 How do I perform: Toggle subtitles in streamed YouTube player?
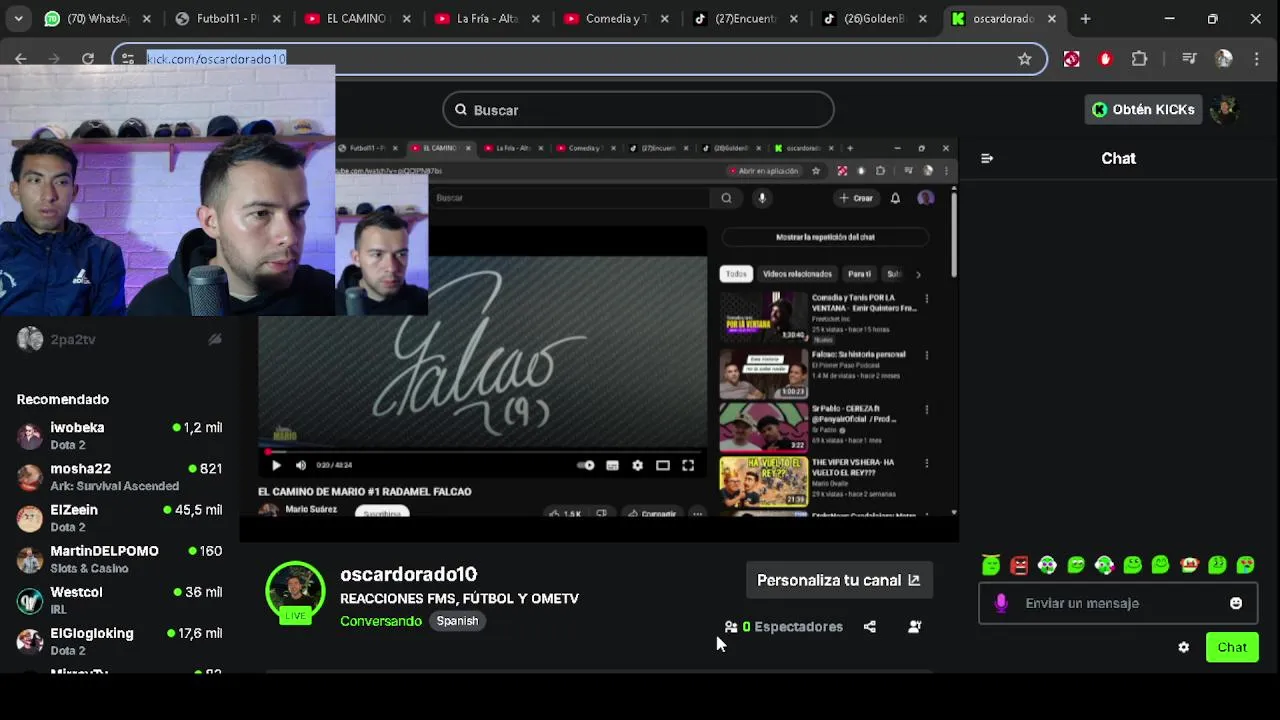[x=612, y=465]
